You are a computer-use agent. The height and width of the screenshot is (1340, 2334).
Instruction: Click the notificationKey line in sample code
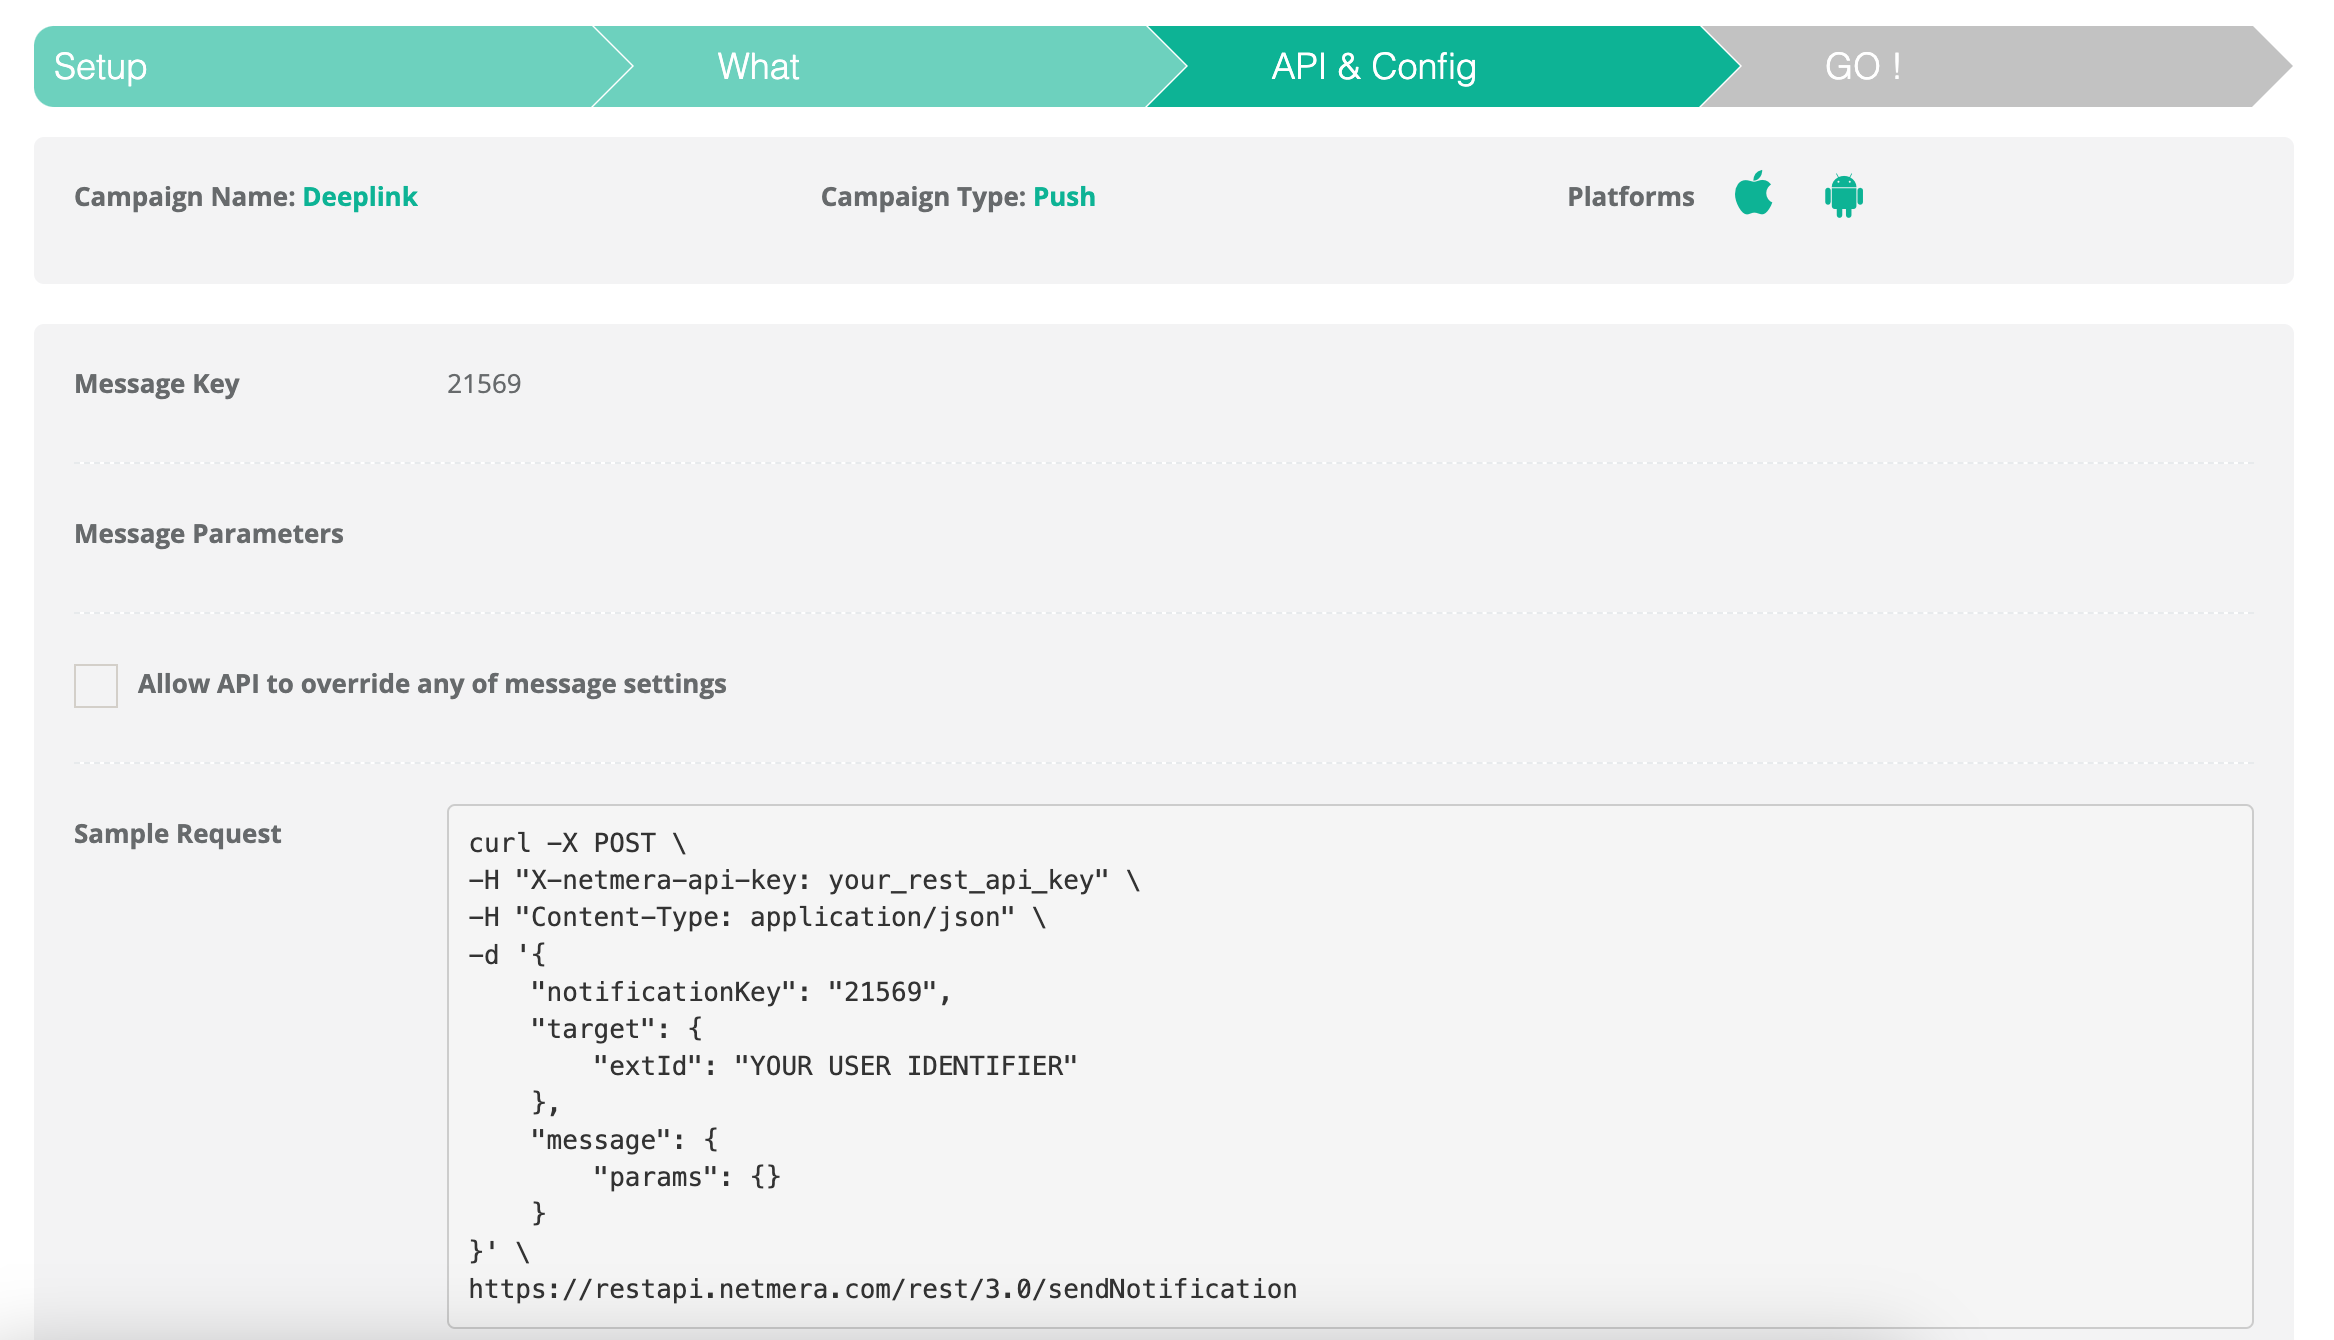(740, 992)
